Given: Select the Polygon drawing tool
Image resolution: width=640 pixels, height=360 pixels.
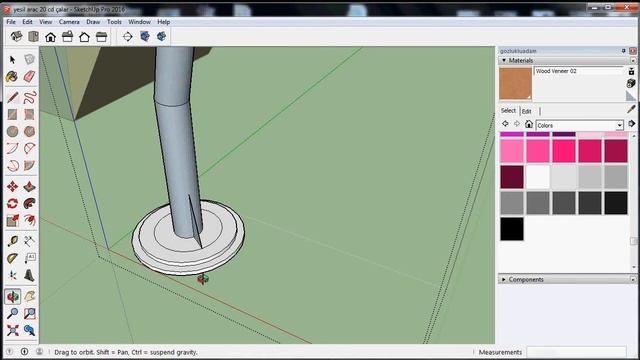Looking at the screenshot, I should point(29,131).
